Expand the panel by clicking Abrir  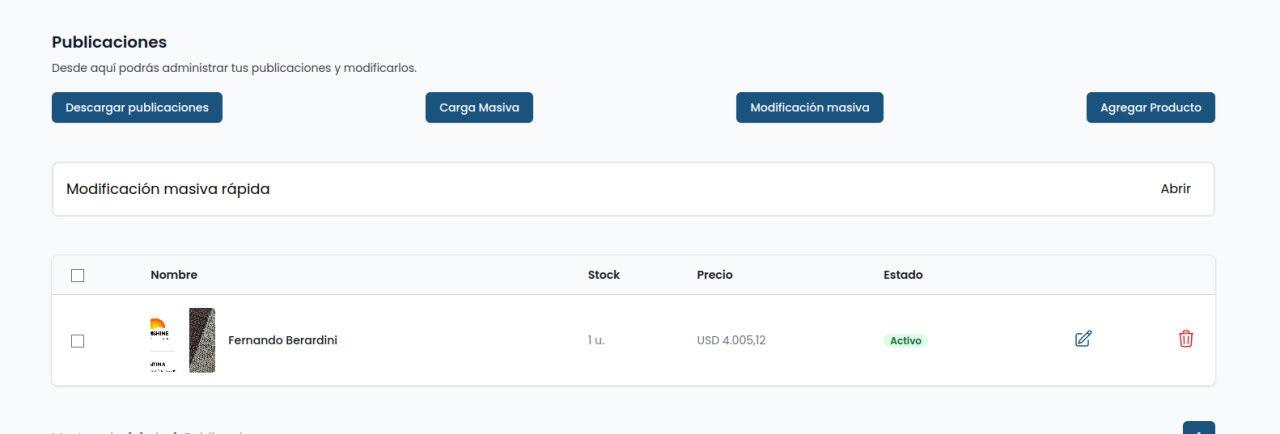(1175, 189)
